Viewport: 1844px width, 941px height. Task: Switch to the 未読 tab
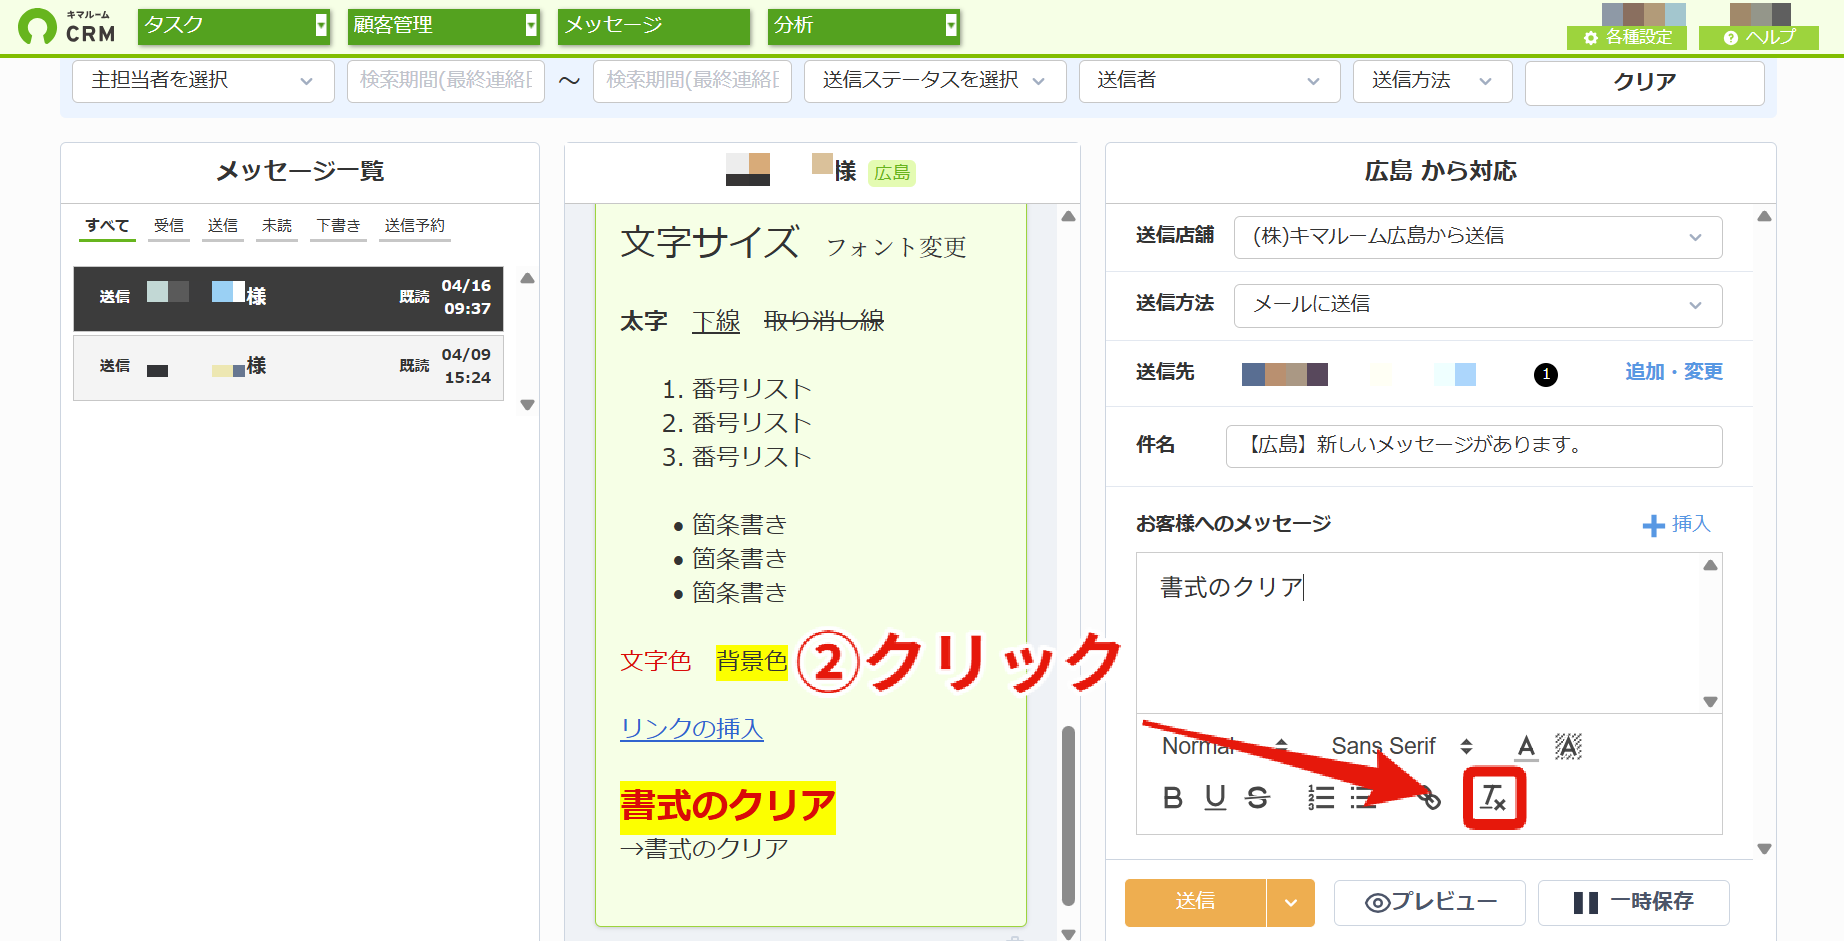[277, 226]
